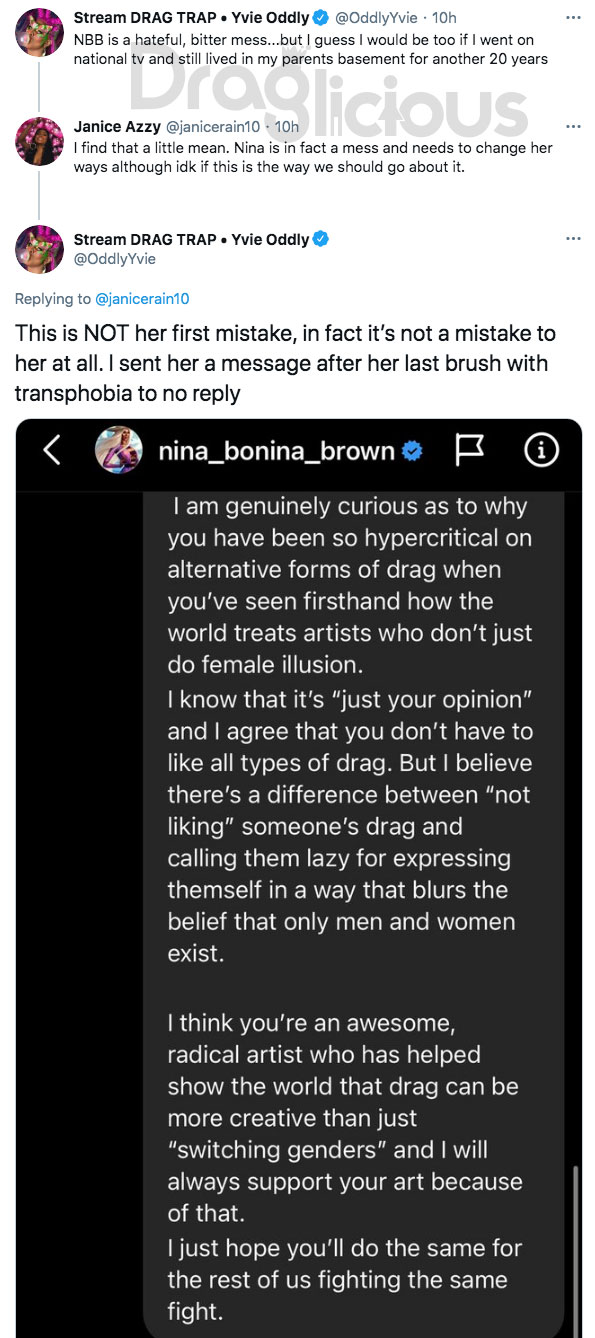Open Janice Azzy's profile picture
The height and width of the screenshot is (1338, 595).
(x=41, y=138)
